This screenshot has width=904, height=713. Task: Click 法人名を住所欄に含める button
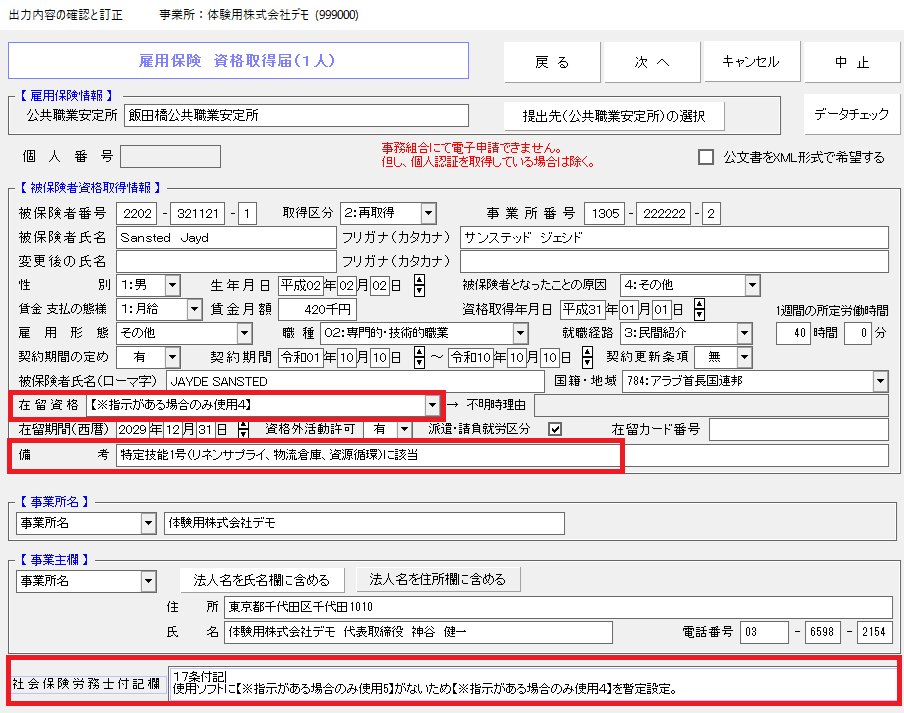(437, 579)
